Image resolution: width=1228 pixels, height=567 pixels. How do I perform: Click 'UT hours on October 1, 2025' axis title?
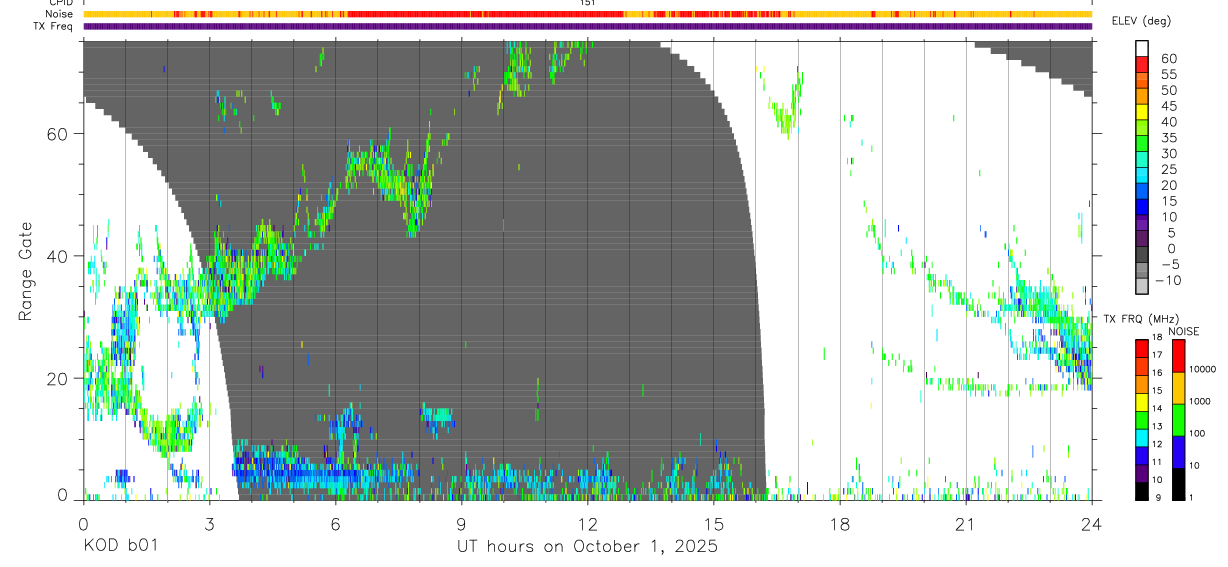(587, 546)
